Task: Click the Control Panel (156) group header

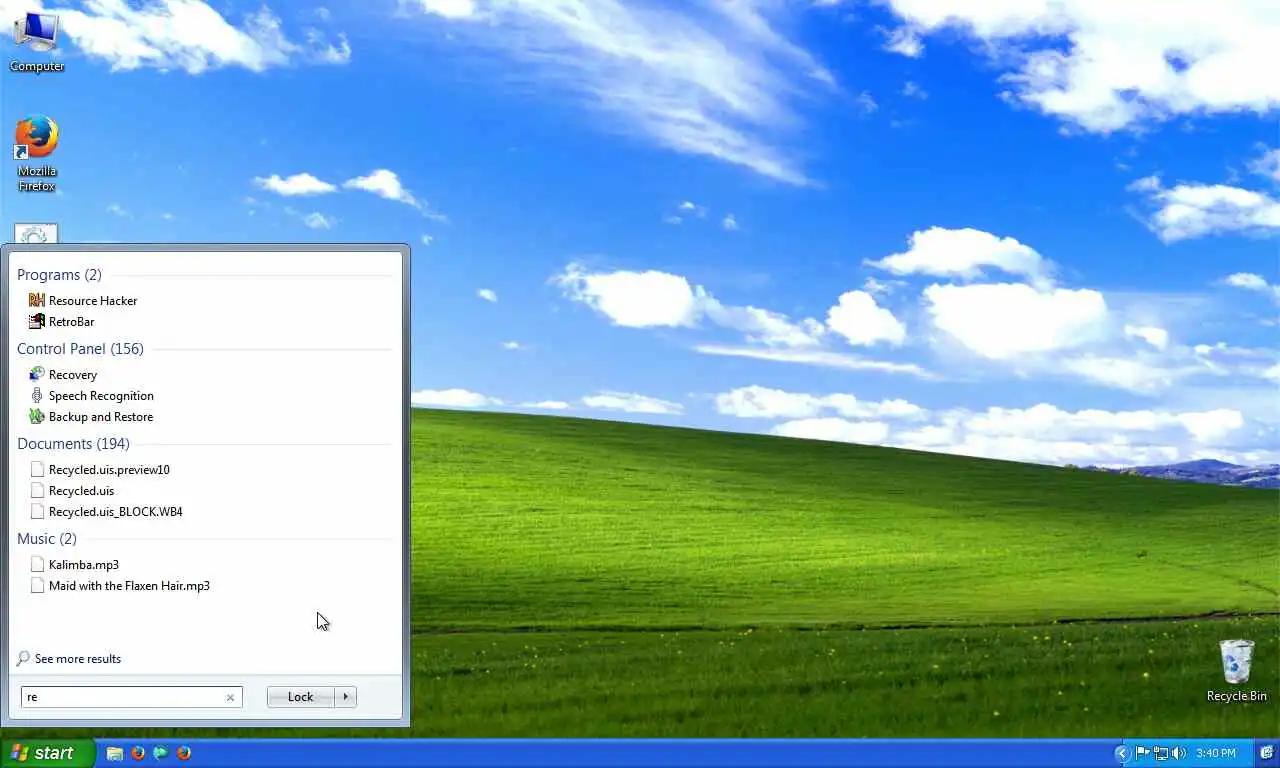Action: 80,348
